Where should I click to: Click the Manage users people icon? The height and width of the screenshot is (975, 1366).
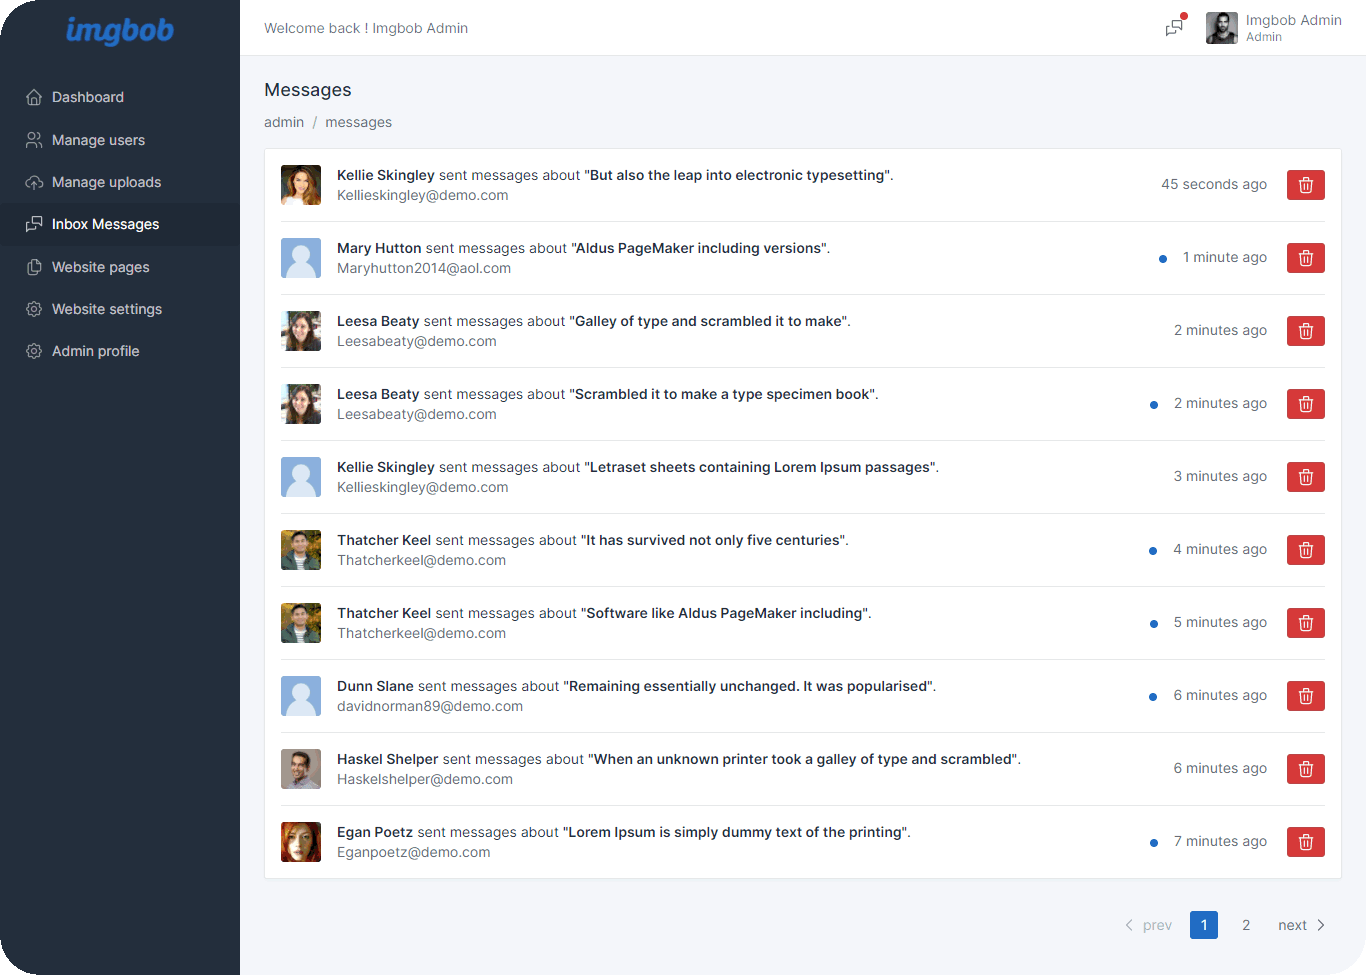coord(34,140)
